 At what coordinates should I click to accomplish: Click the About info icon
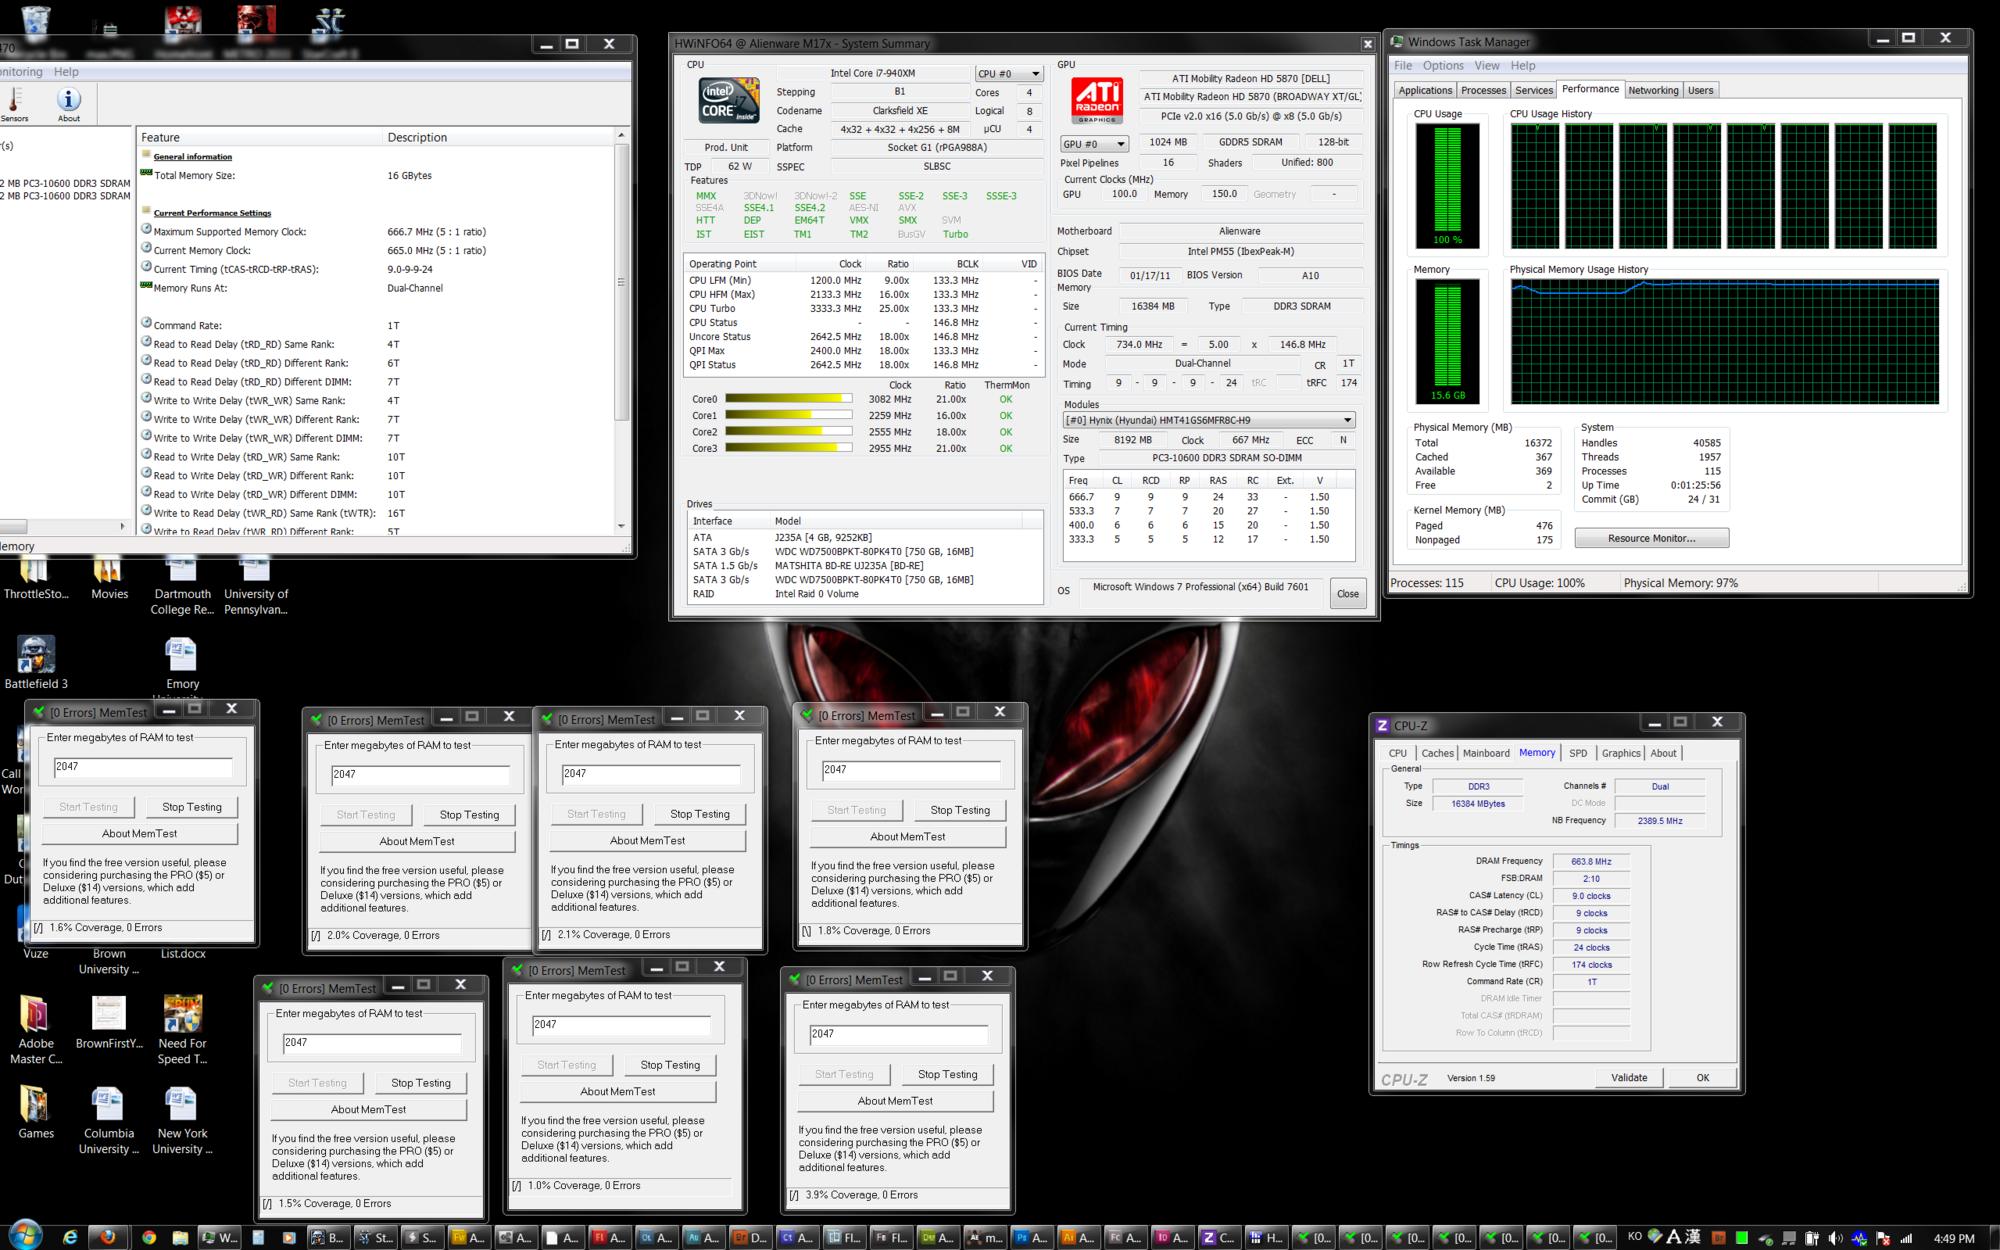69,104
